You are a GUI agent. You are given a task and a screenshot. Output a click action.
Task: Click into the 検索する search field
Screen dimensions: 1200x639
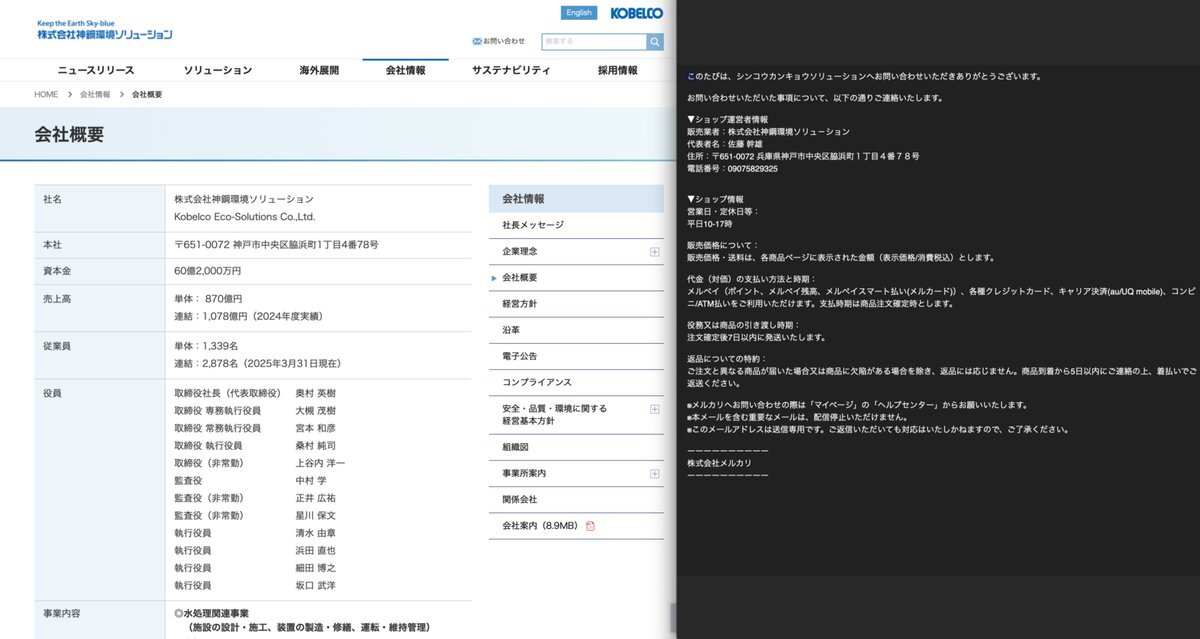[594, 42]
